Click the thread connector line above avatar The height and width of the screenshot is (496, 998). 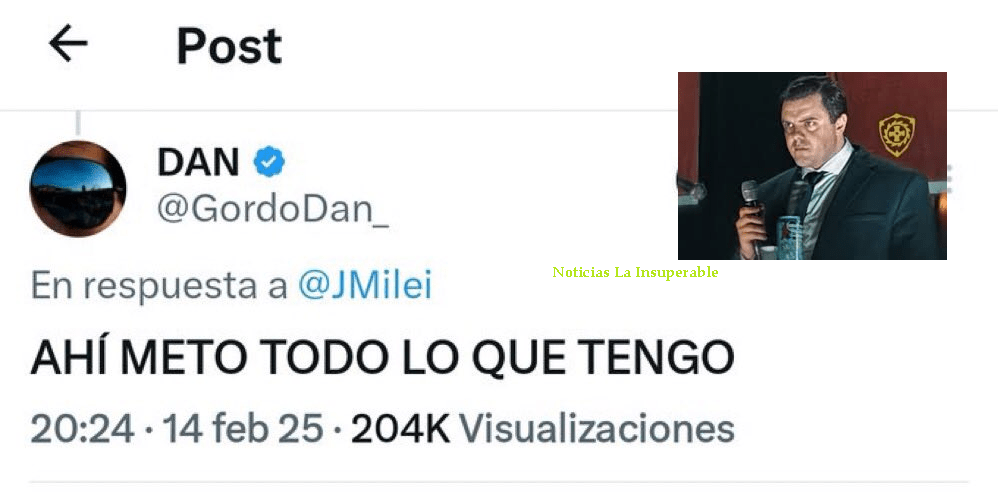78,123
